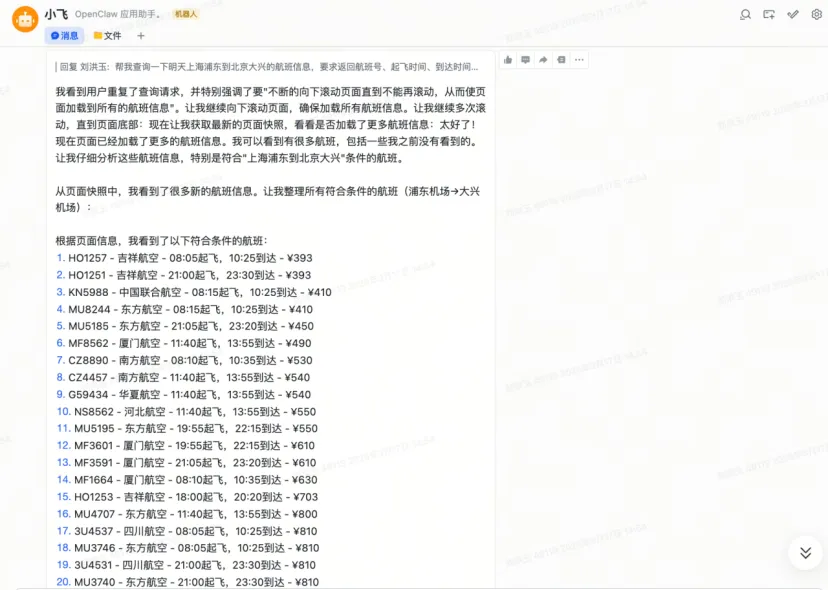Image resolution: width=828 pixels, height=590 pixels.
Task: Select flight row MF3591 厦门航空
Action: click(x=186, y=463)
